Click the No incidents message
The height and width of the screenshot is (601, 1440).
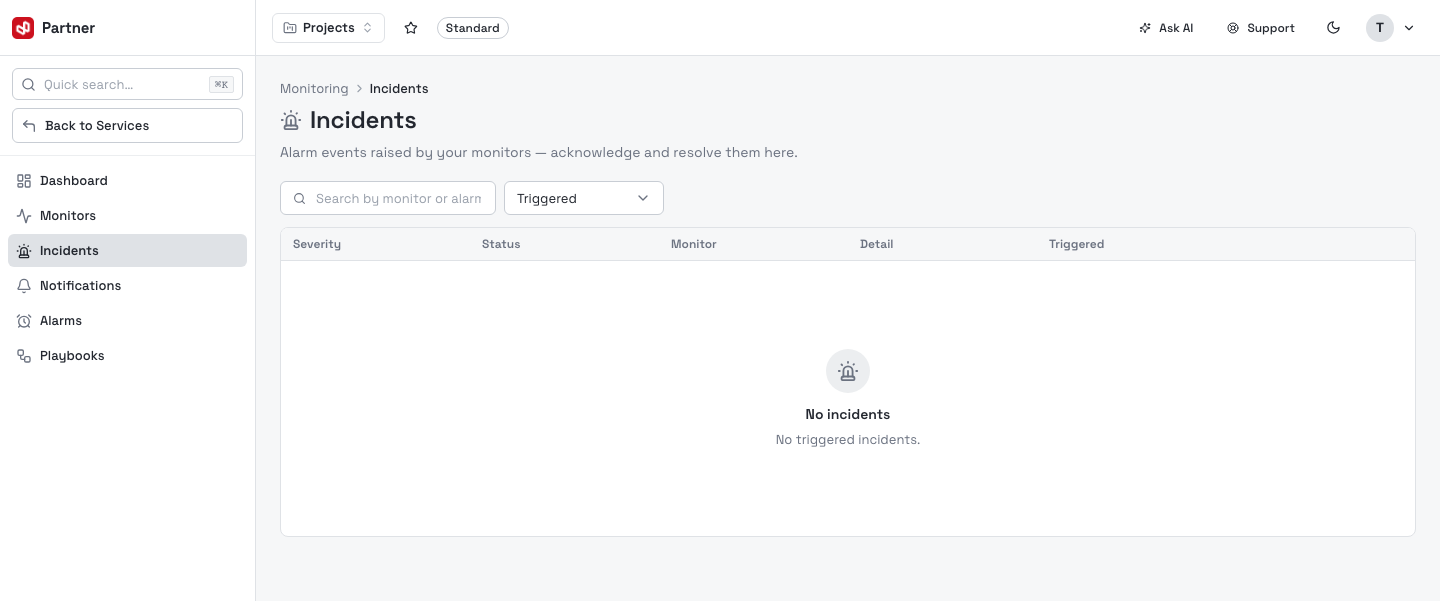pyautogui.click(x=848, y=414)
